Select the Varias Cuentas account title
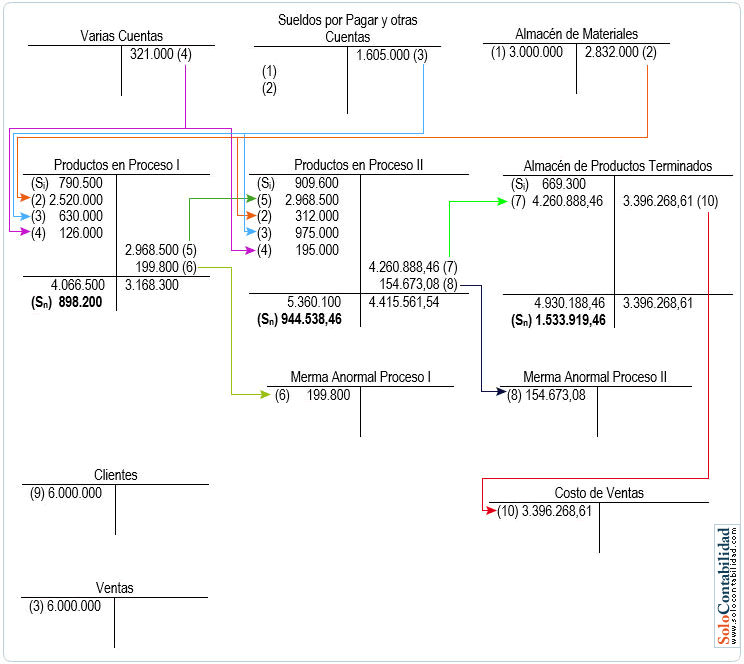This screenshot has width=744, height=664. [x=121, y=36]
